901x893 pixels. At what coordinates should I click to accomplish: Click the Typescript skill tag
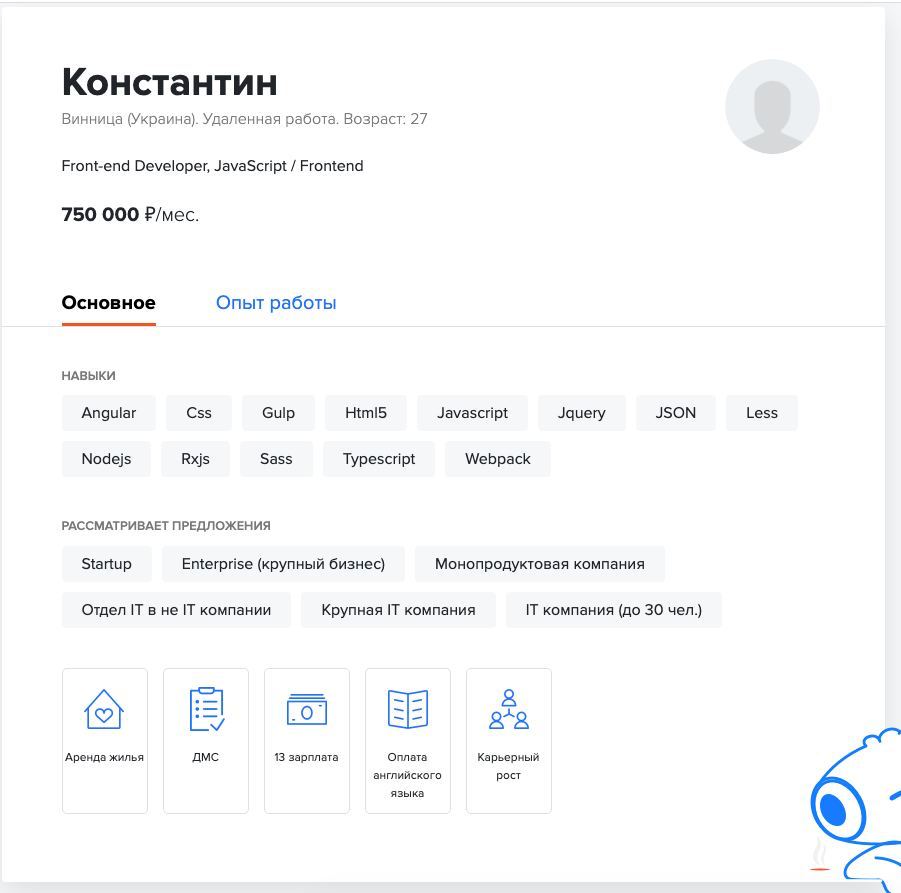pyautogui.click(x=379, y=459)
